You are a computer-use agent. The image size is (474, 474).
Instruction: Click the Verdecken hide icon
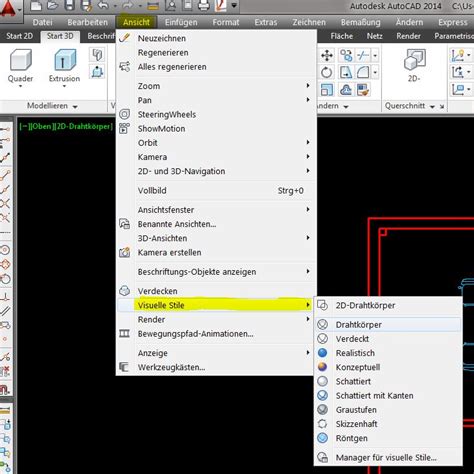click(x=125, y=291)
